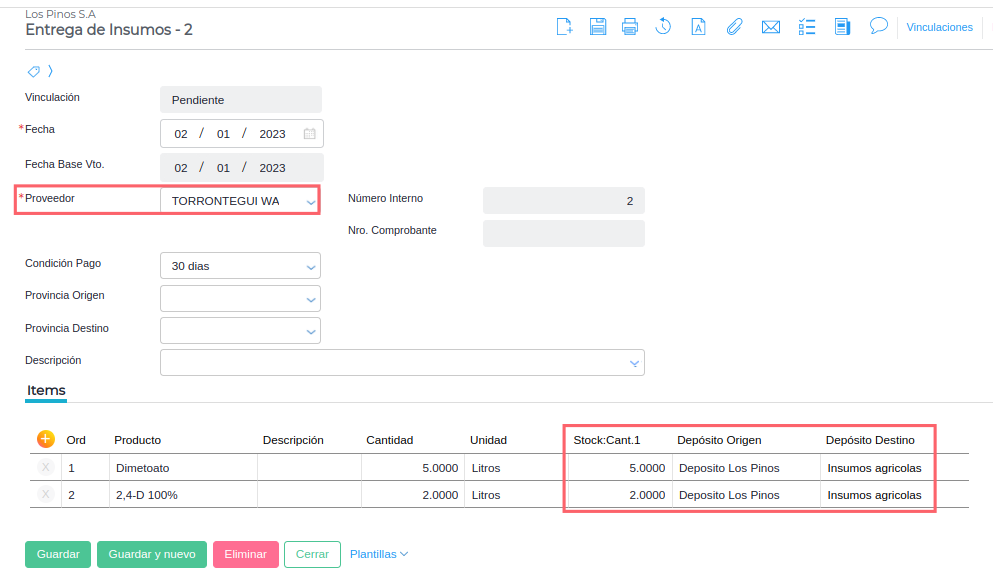Remove the Dimetoato row with its X

[45, 467]
